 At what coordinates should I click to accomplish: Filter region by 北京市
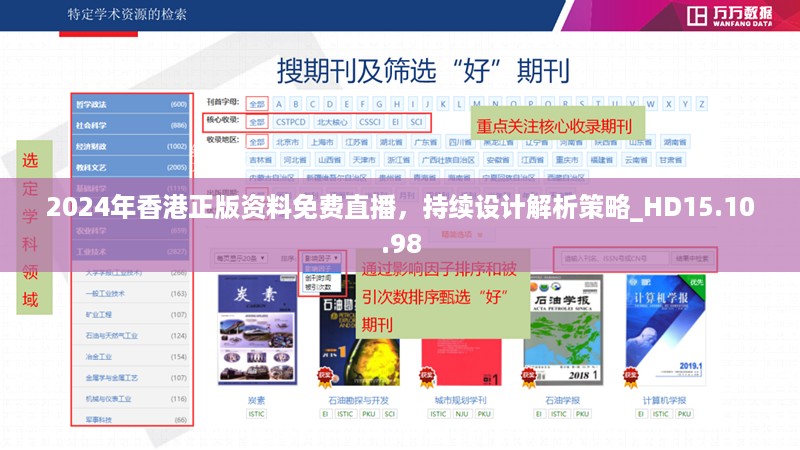288,142
